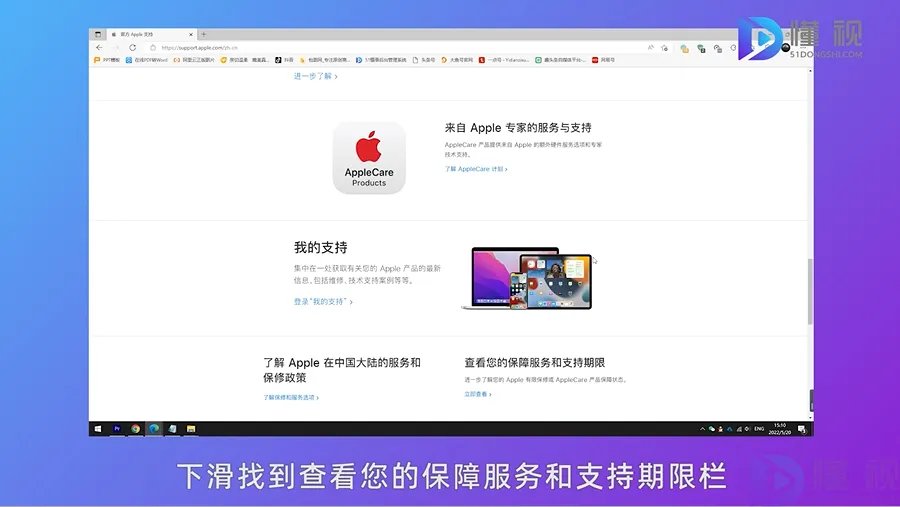Add this page to favorites star icon
900x507 pixels.
(665, 48)
